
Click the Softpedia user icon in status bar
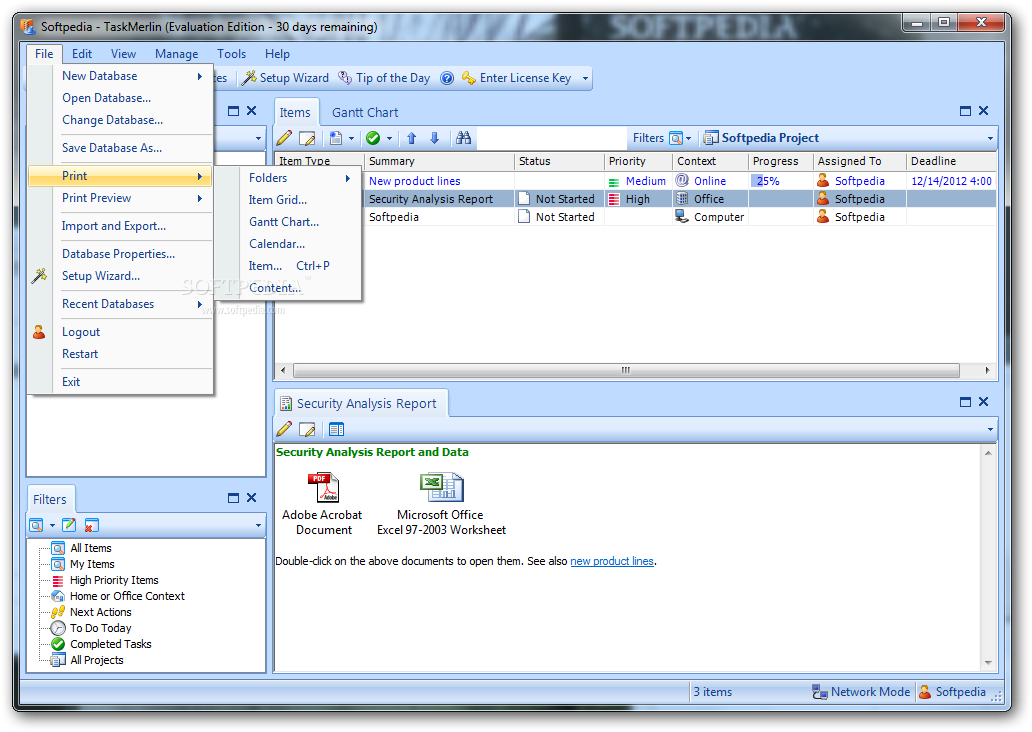[925, 692]
